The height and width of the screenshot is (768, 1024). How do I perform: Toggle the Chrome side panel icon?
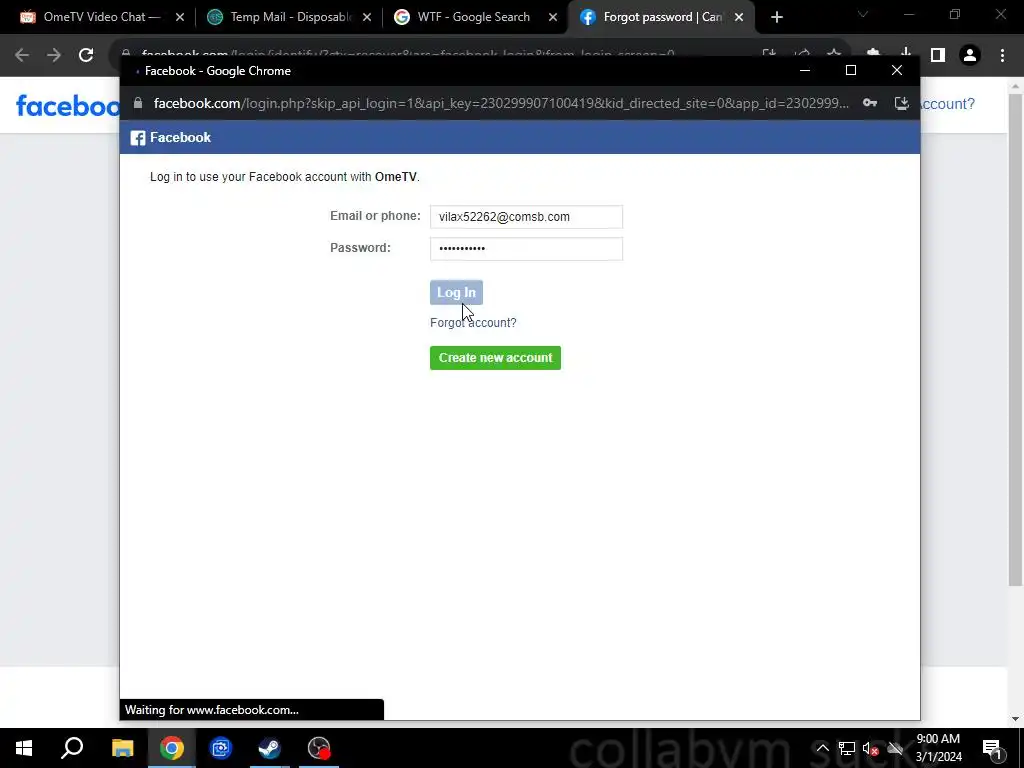pyautogui.click(x=938, y=55)
